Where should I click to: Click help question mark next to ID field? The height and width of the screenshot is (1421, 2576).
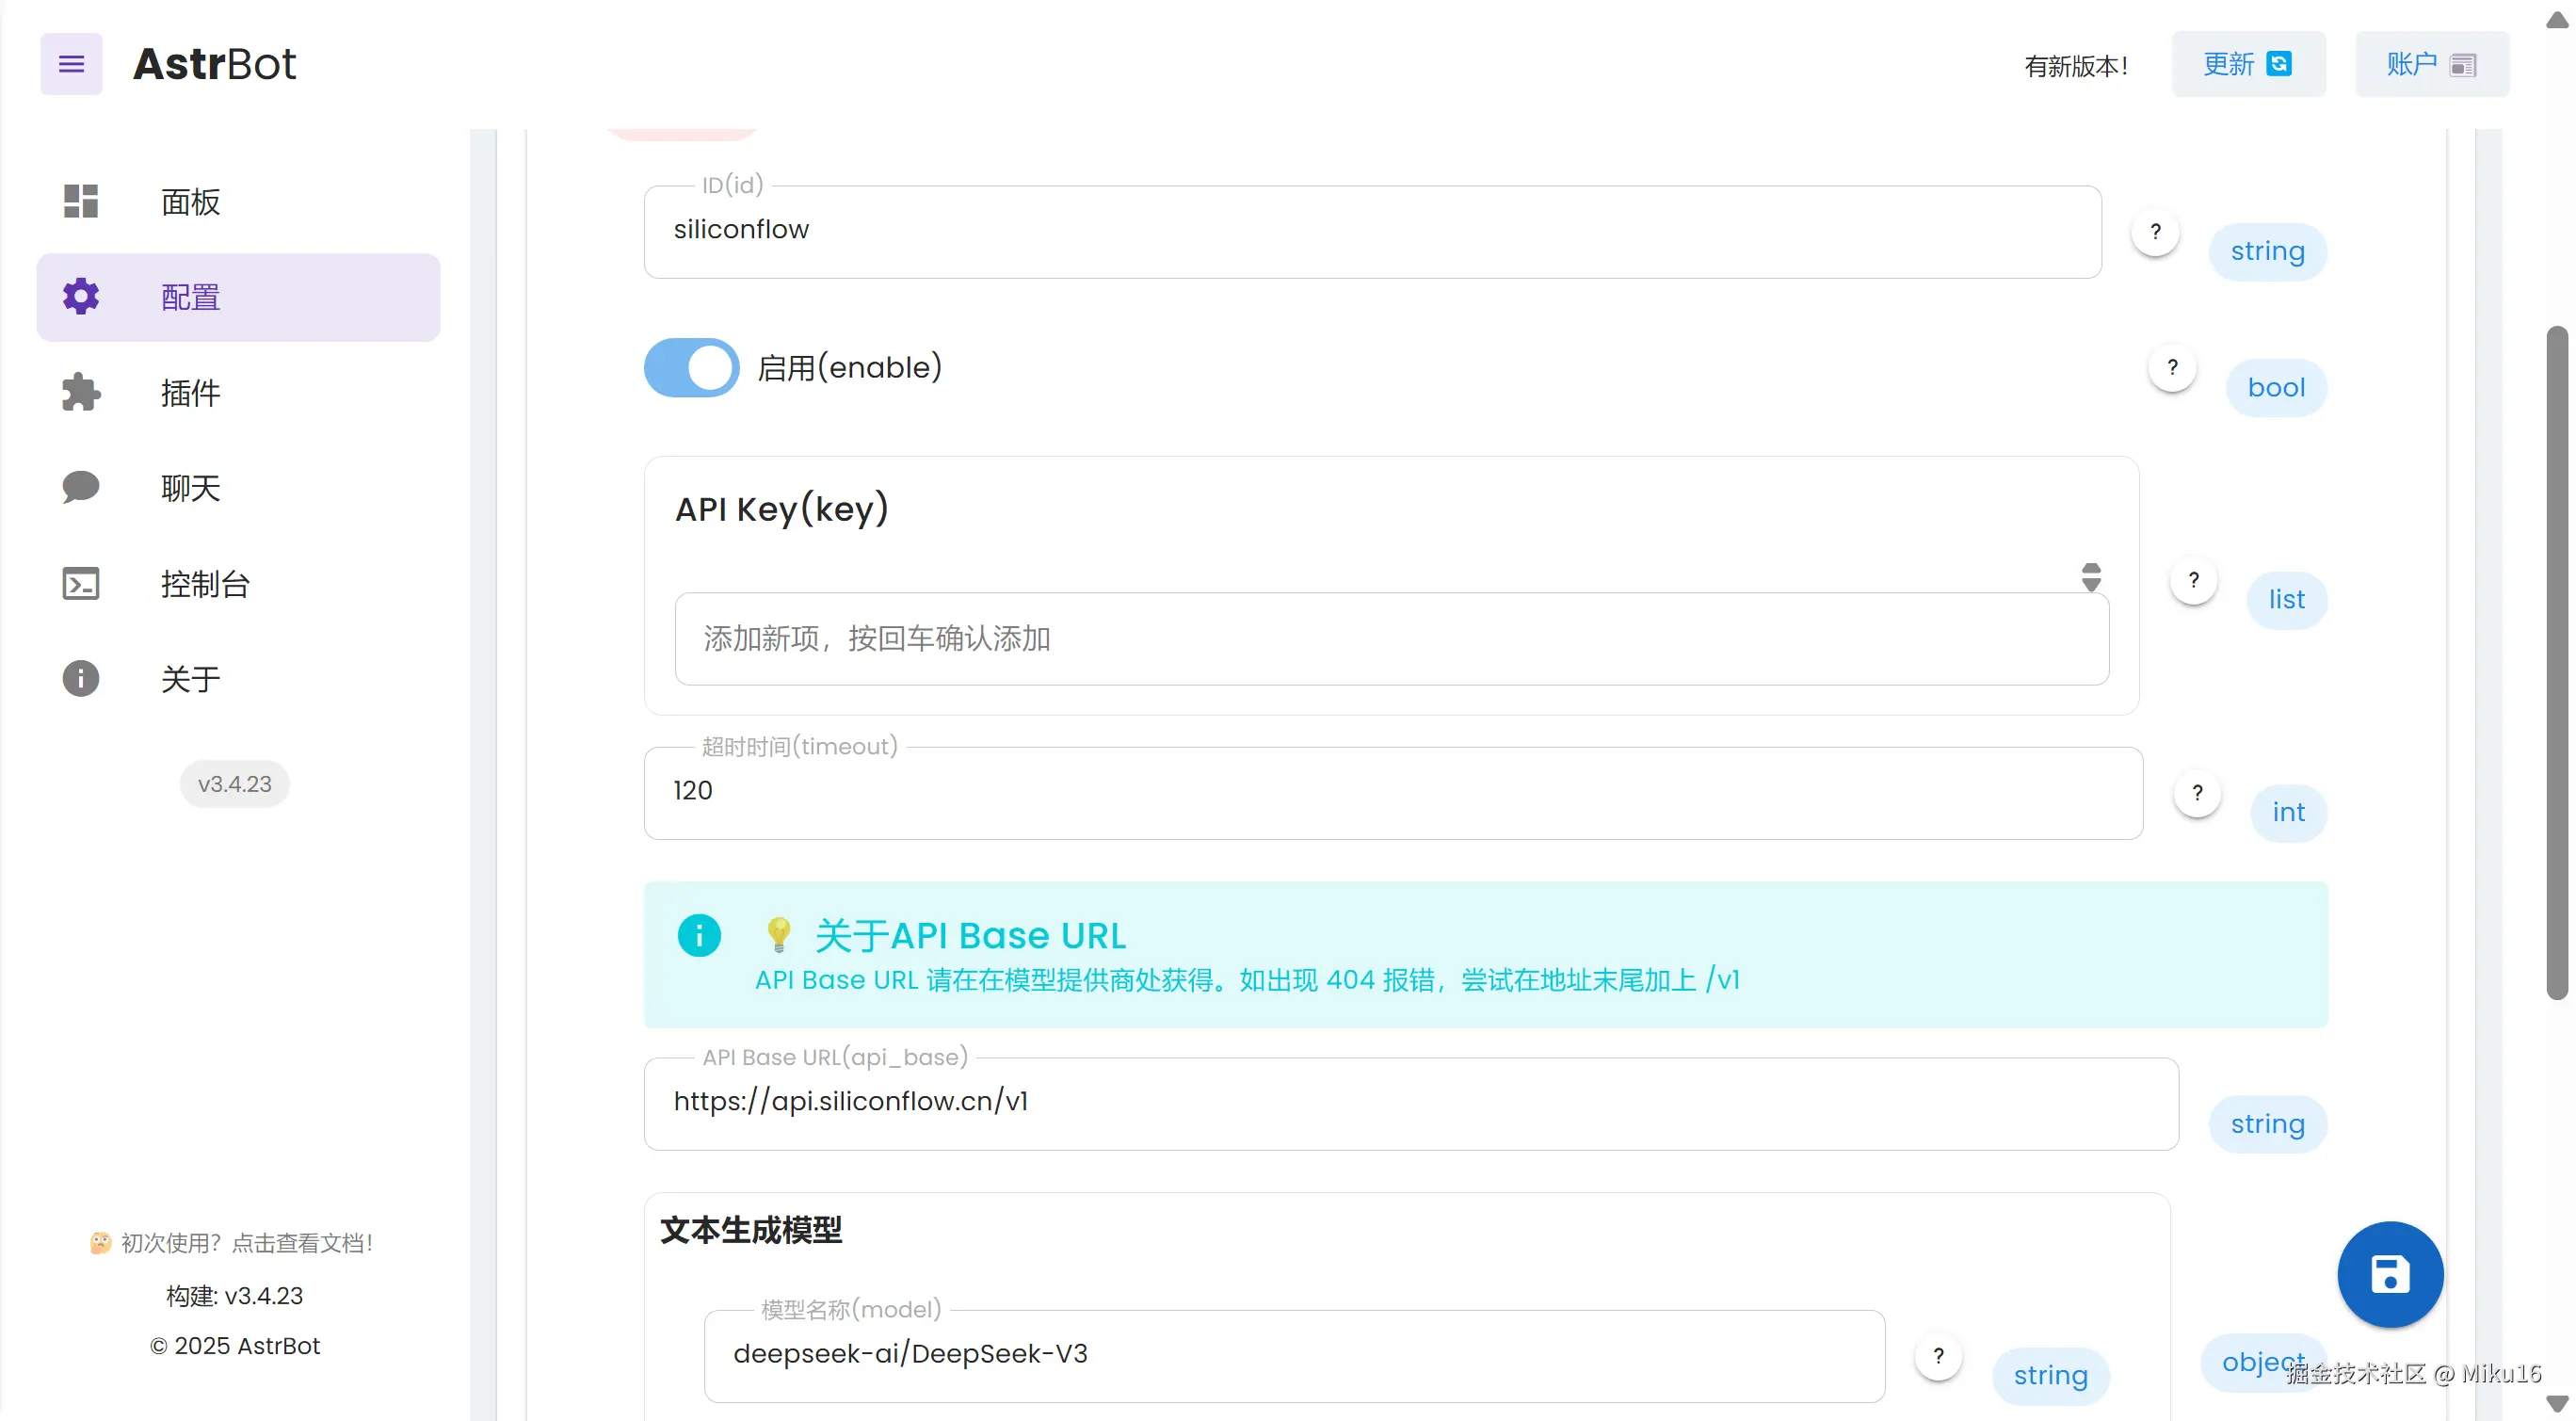(x=2155, y=232)
